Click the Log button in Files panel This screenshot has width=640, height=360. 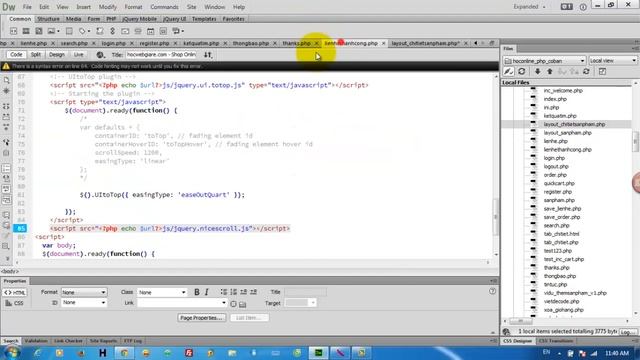[x=628, y=332]
